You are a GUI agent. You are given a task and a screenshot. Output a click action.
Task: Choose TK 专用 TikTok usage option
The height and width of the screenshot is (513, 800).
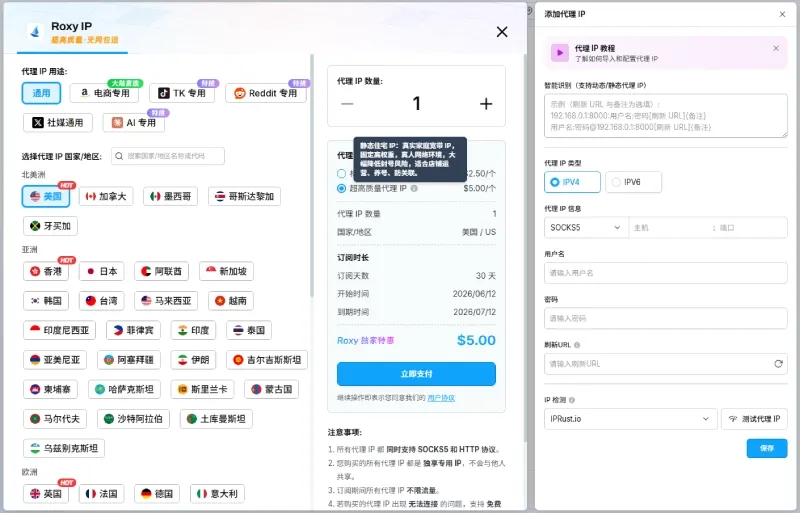tap(182, 93)
